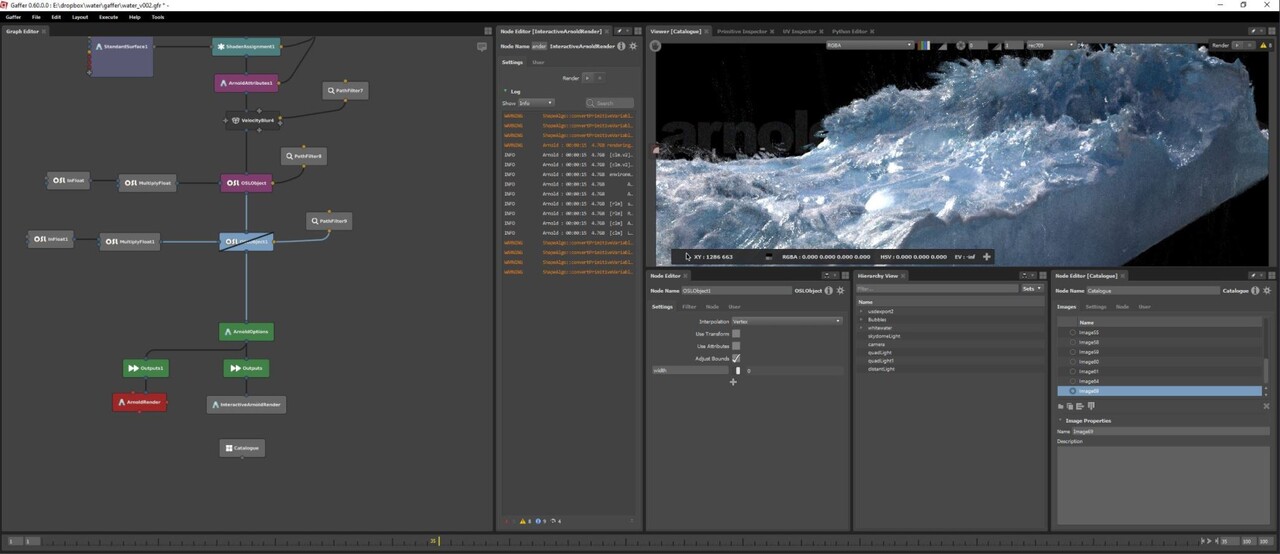Click the PathFilter8 node
Viewport: 1280px width, 554px height.
303,156
